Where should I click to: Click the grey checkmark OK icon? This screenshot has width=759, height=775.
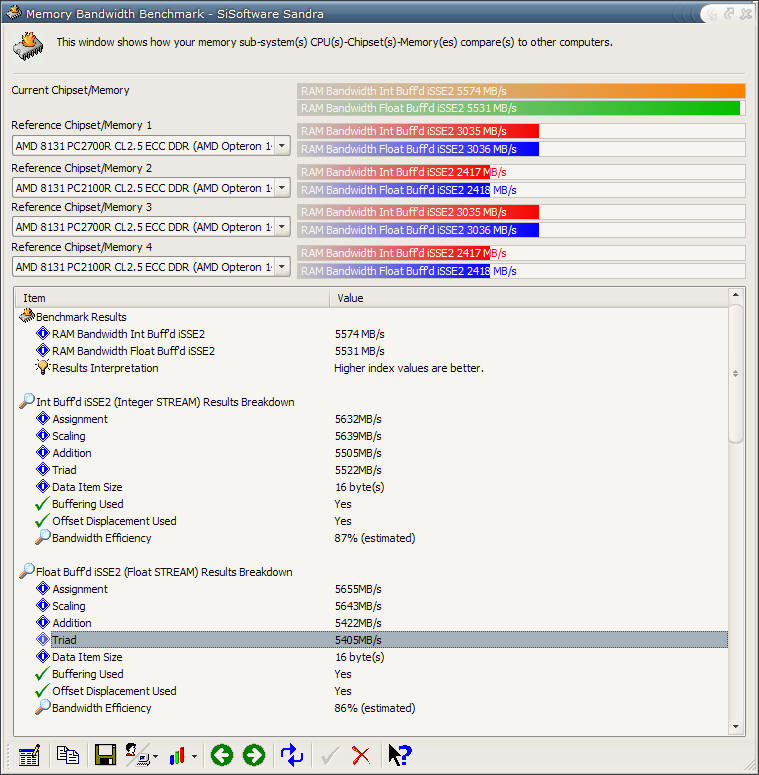pyautogui.click(x=330, y=755)
